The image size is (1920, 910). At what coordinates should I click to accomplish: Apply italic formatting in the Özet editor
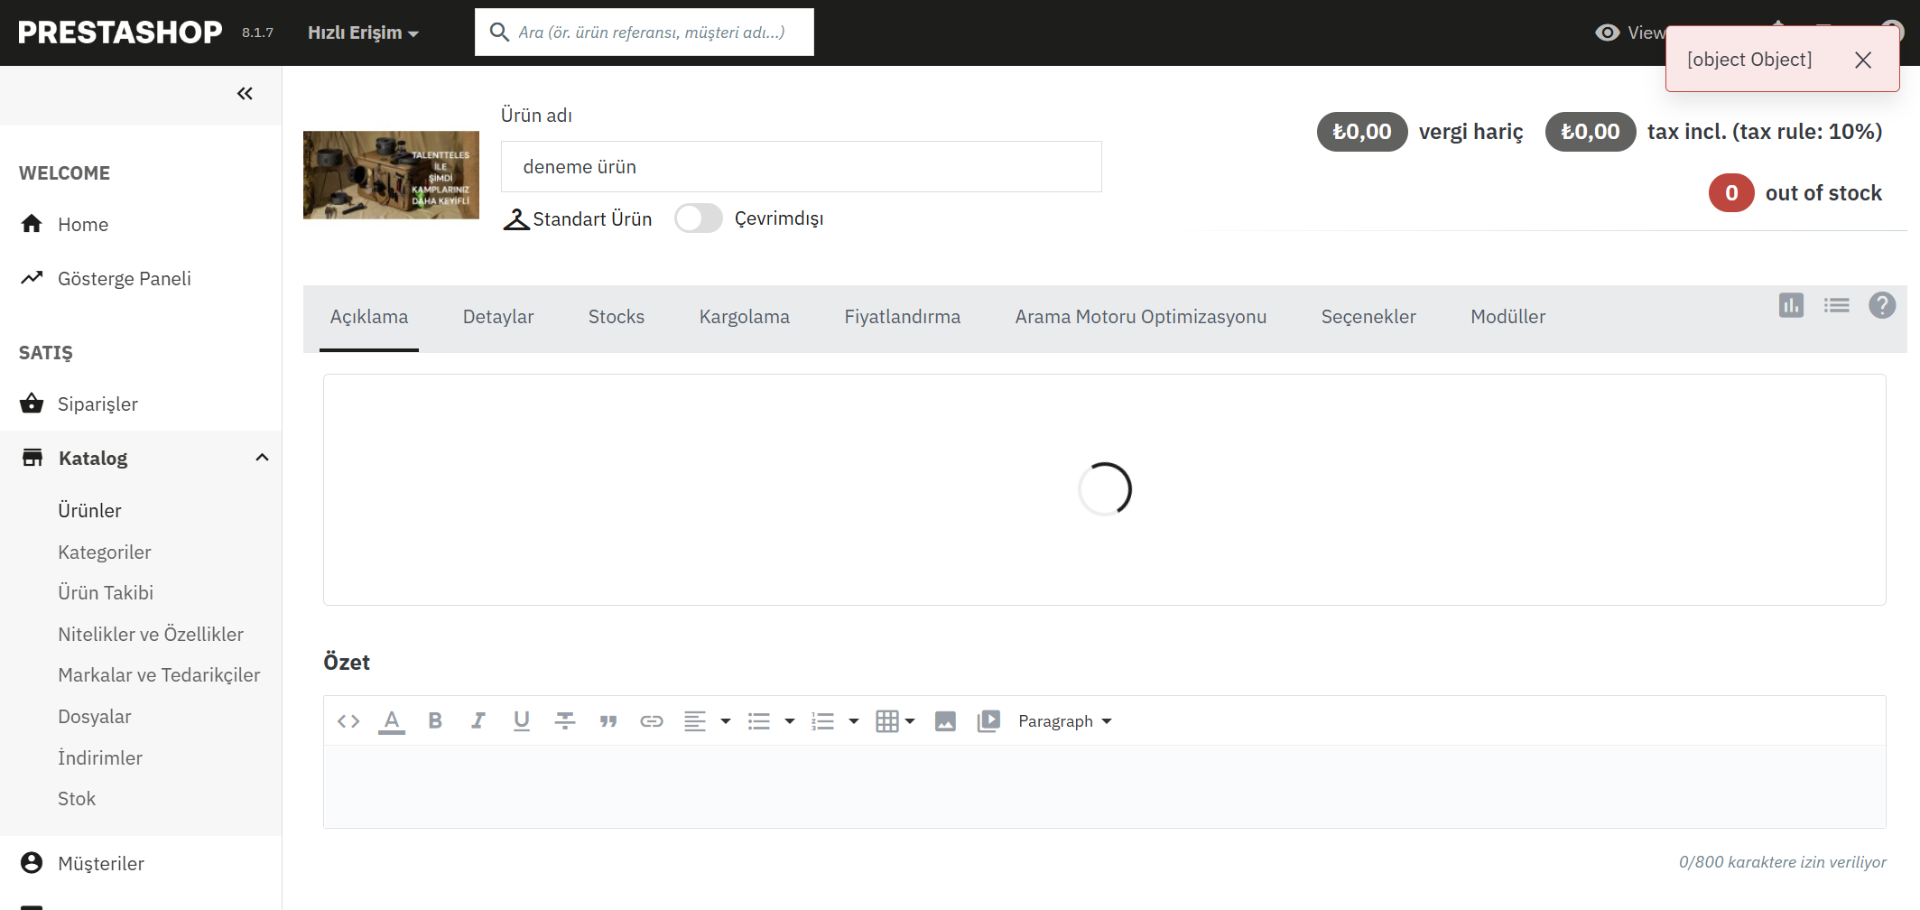[x=478, y=721]
